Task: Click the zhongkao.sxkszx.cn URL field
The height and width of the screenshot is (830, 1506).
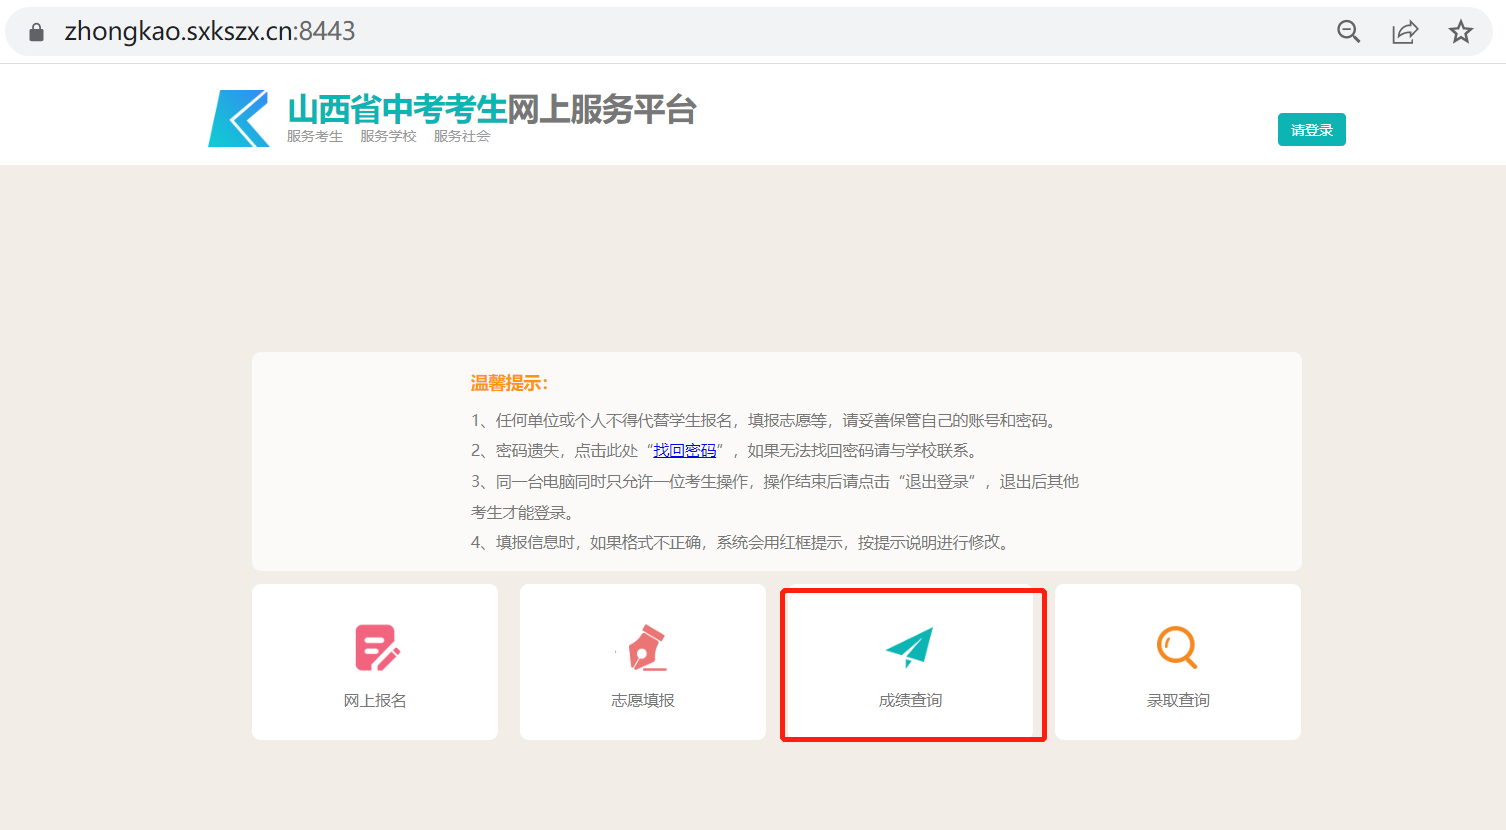Action: (x=210, y=32)
